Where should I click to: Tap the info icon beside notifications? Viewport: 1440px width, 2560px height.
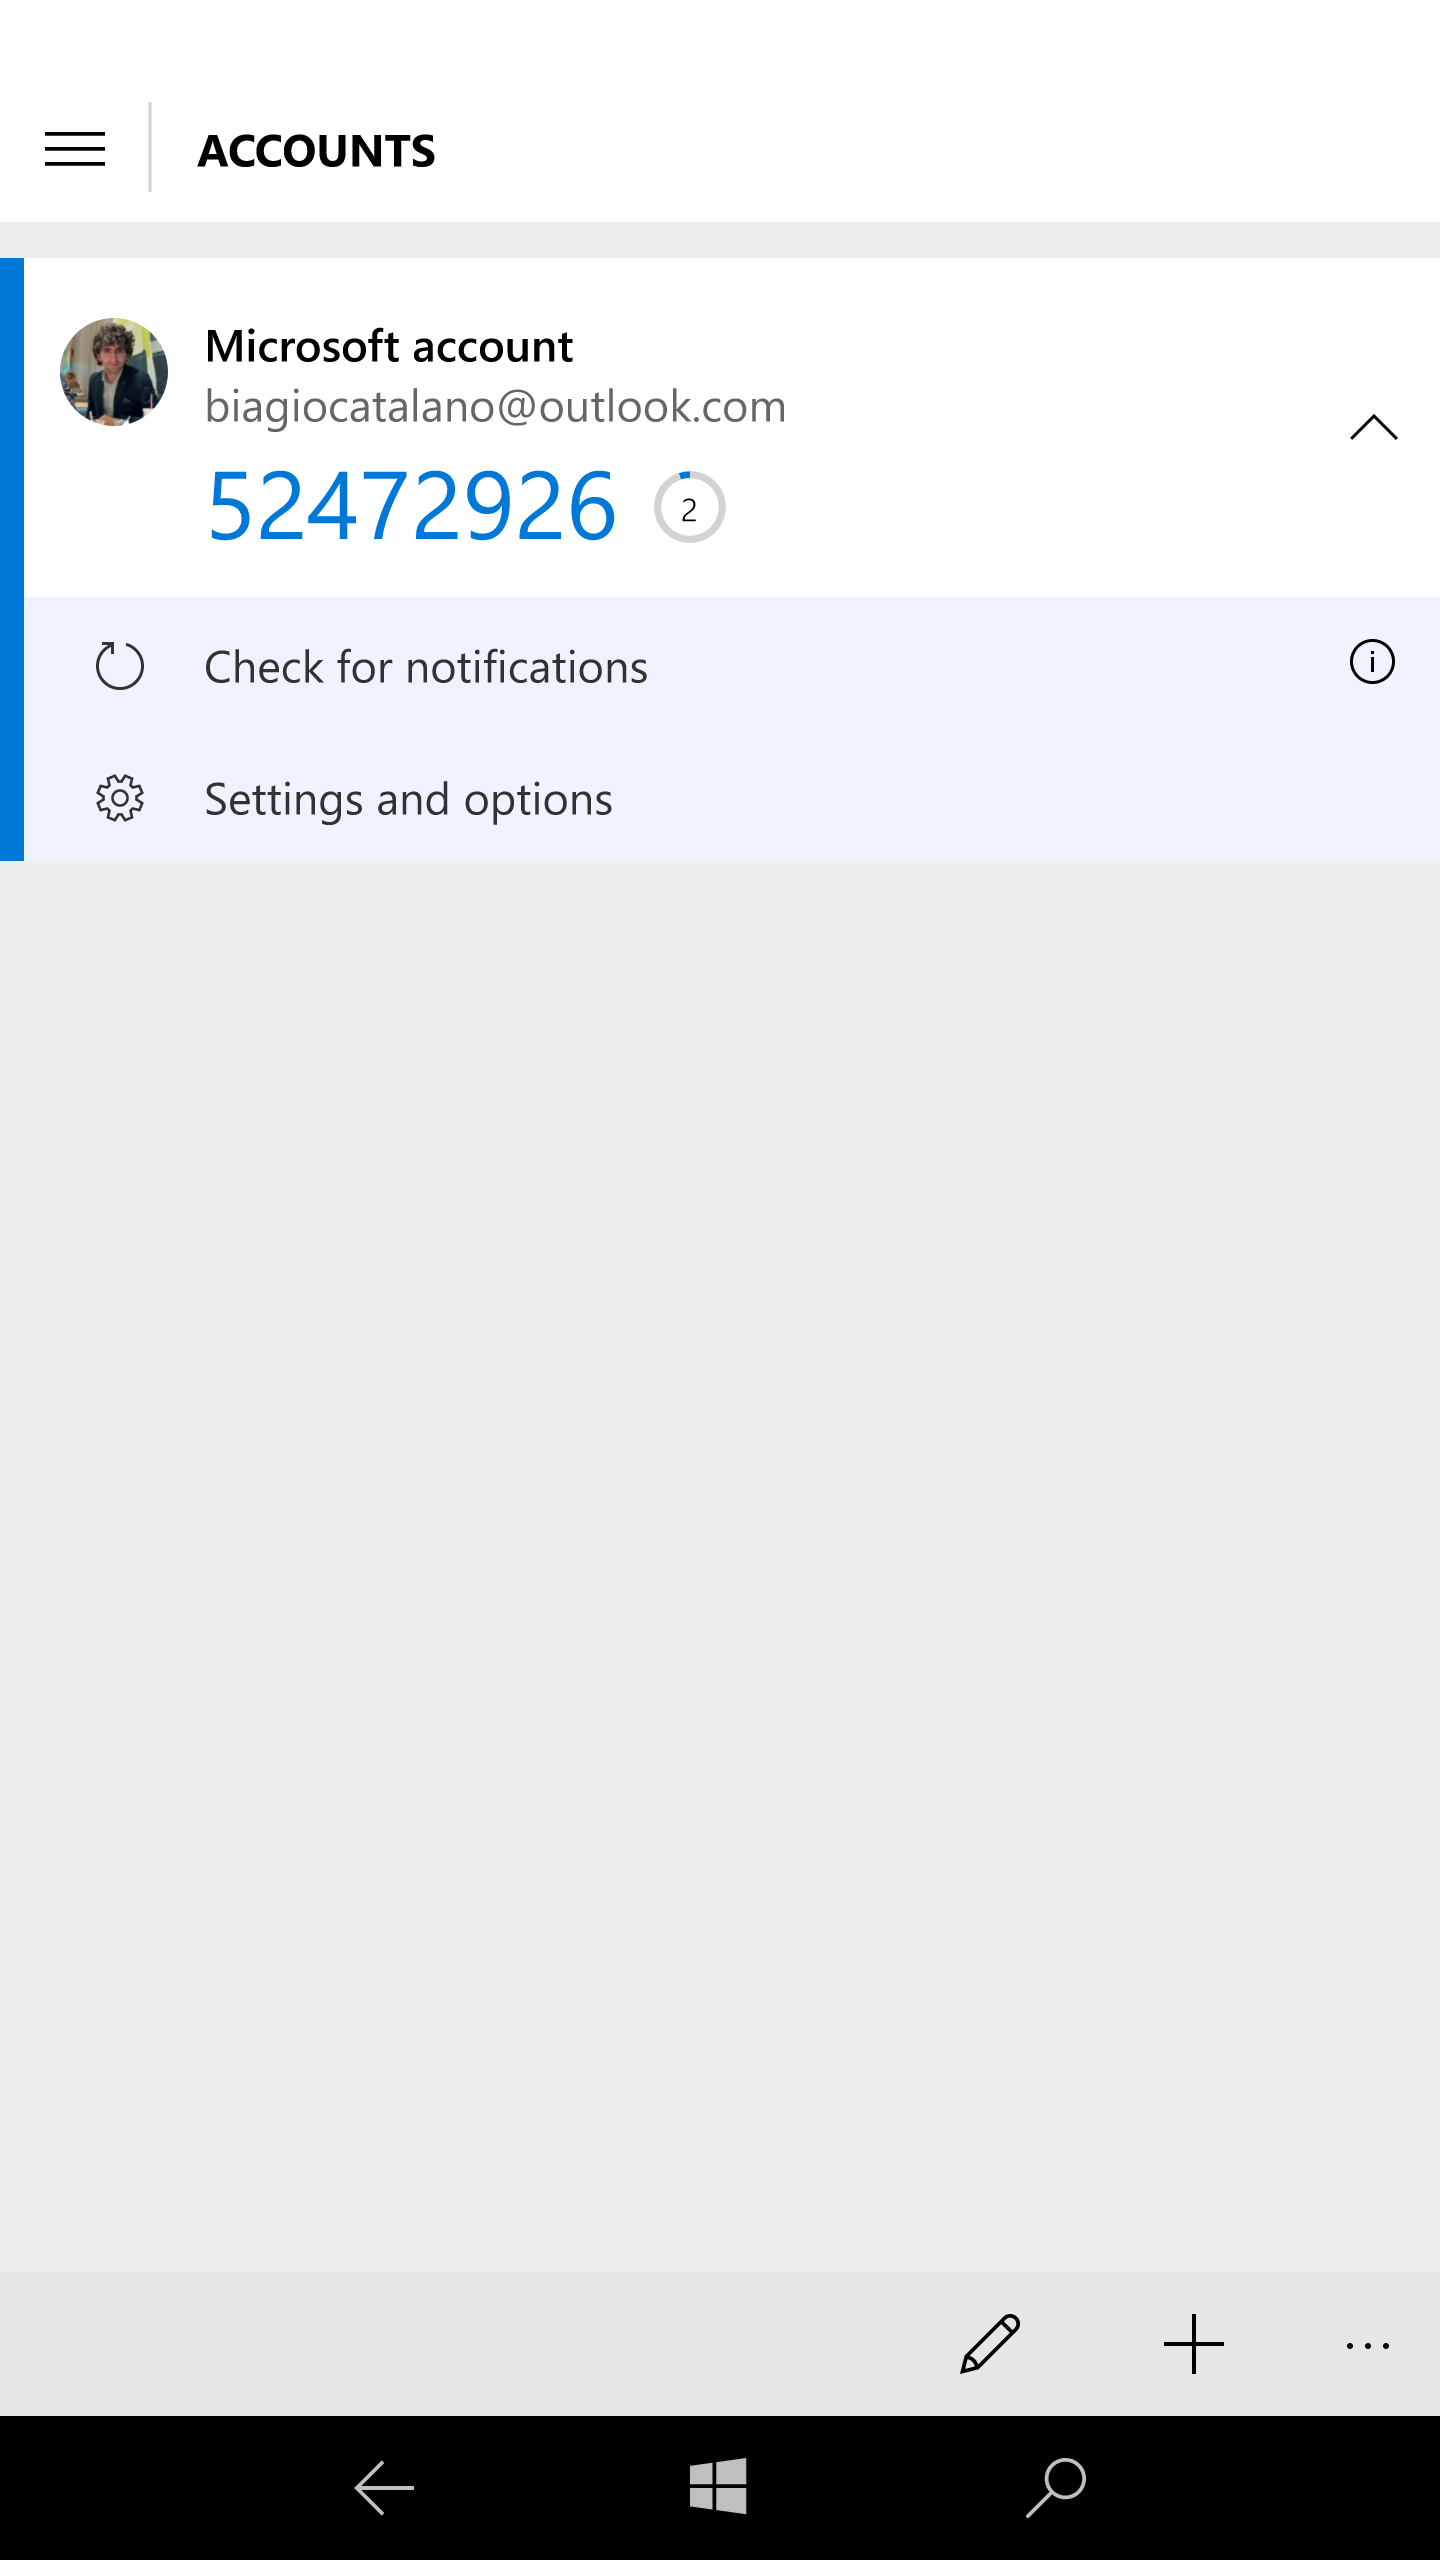(x=1372, y=662)
